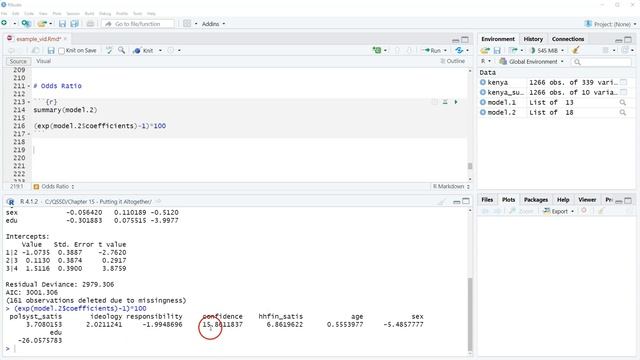
Task: Toggle the document Outline pane
Action: [x=452, y=61]
